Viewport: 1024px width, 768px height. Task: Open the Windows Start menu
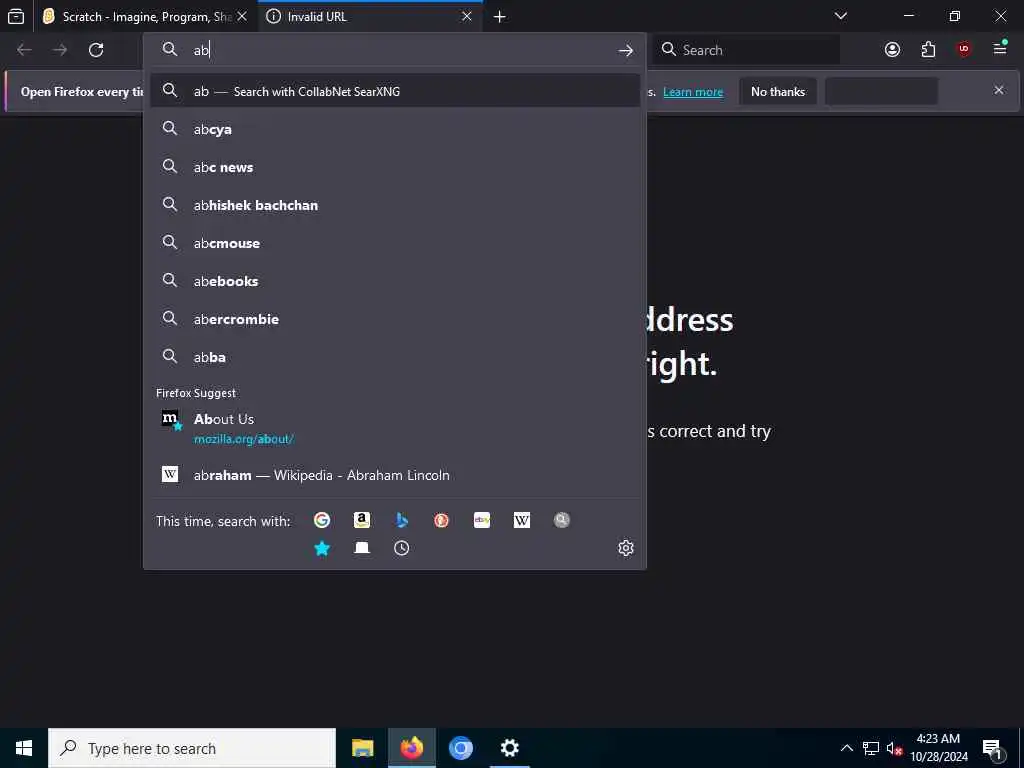[24, 748]
